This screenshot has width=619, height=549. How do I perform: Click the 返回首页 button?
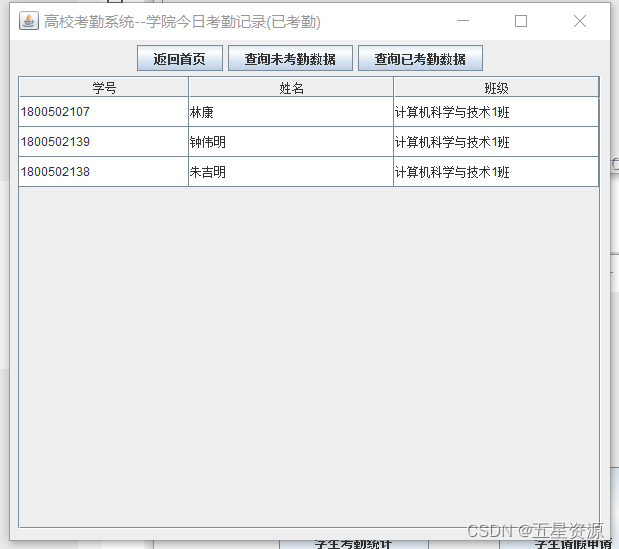[180, 58]
